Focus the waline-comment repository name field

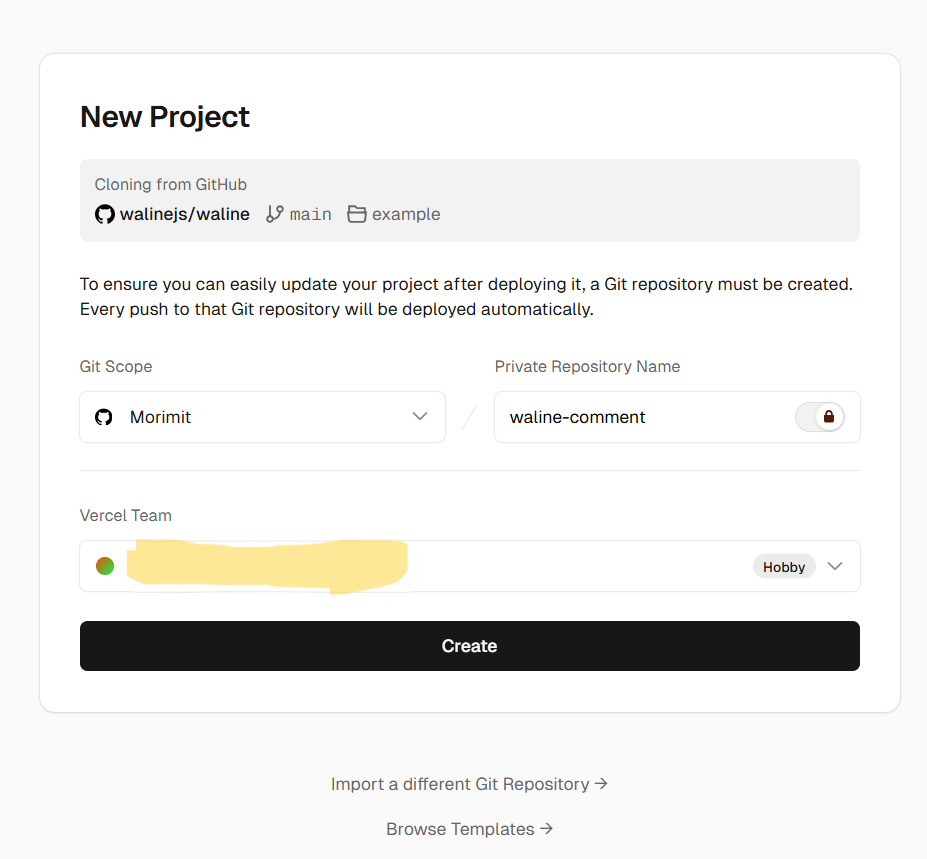pos(640,417)
